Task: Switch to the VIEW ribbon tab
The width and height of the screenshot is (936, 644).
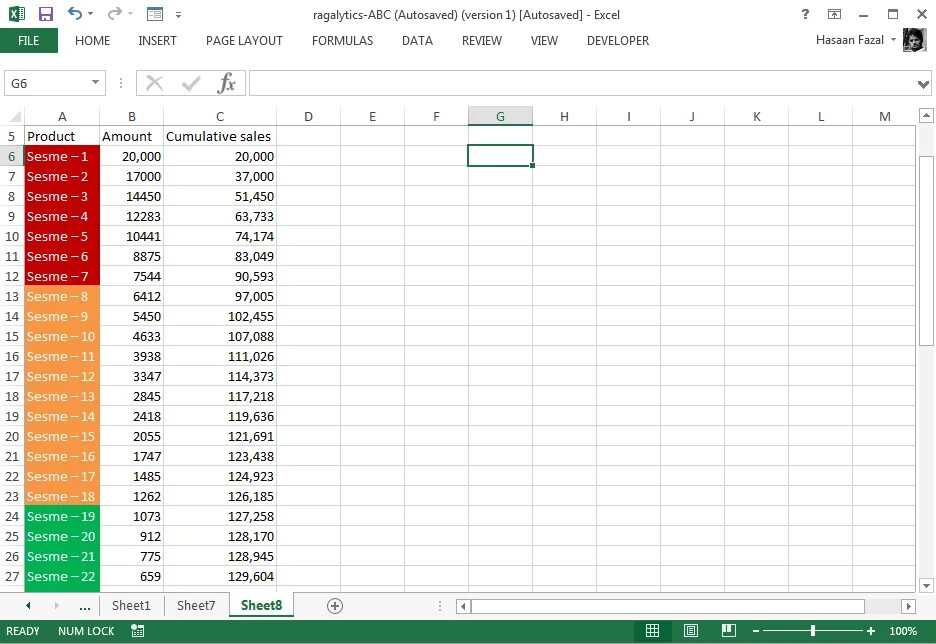Action: (x=544, y=41)
